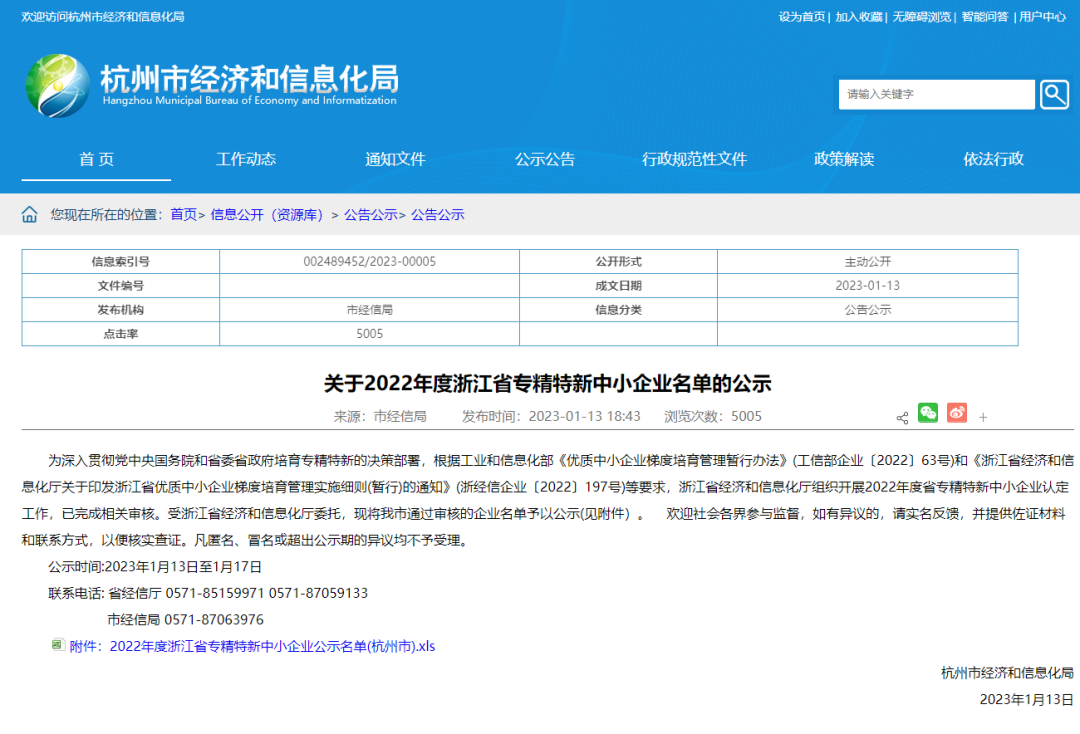Open the 公示公告 navigation item
1080x734 pixels.
tap(545, 159)
